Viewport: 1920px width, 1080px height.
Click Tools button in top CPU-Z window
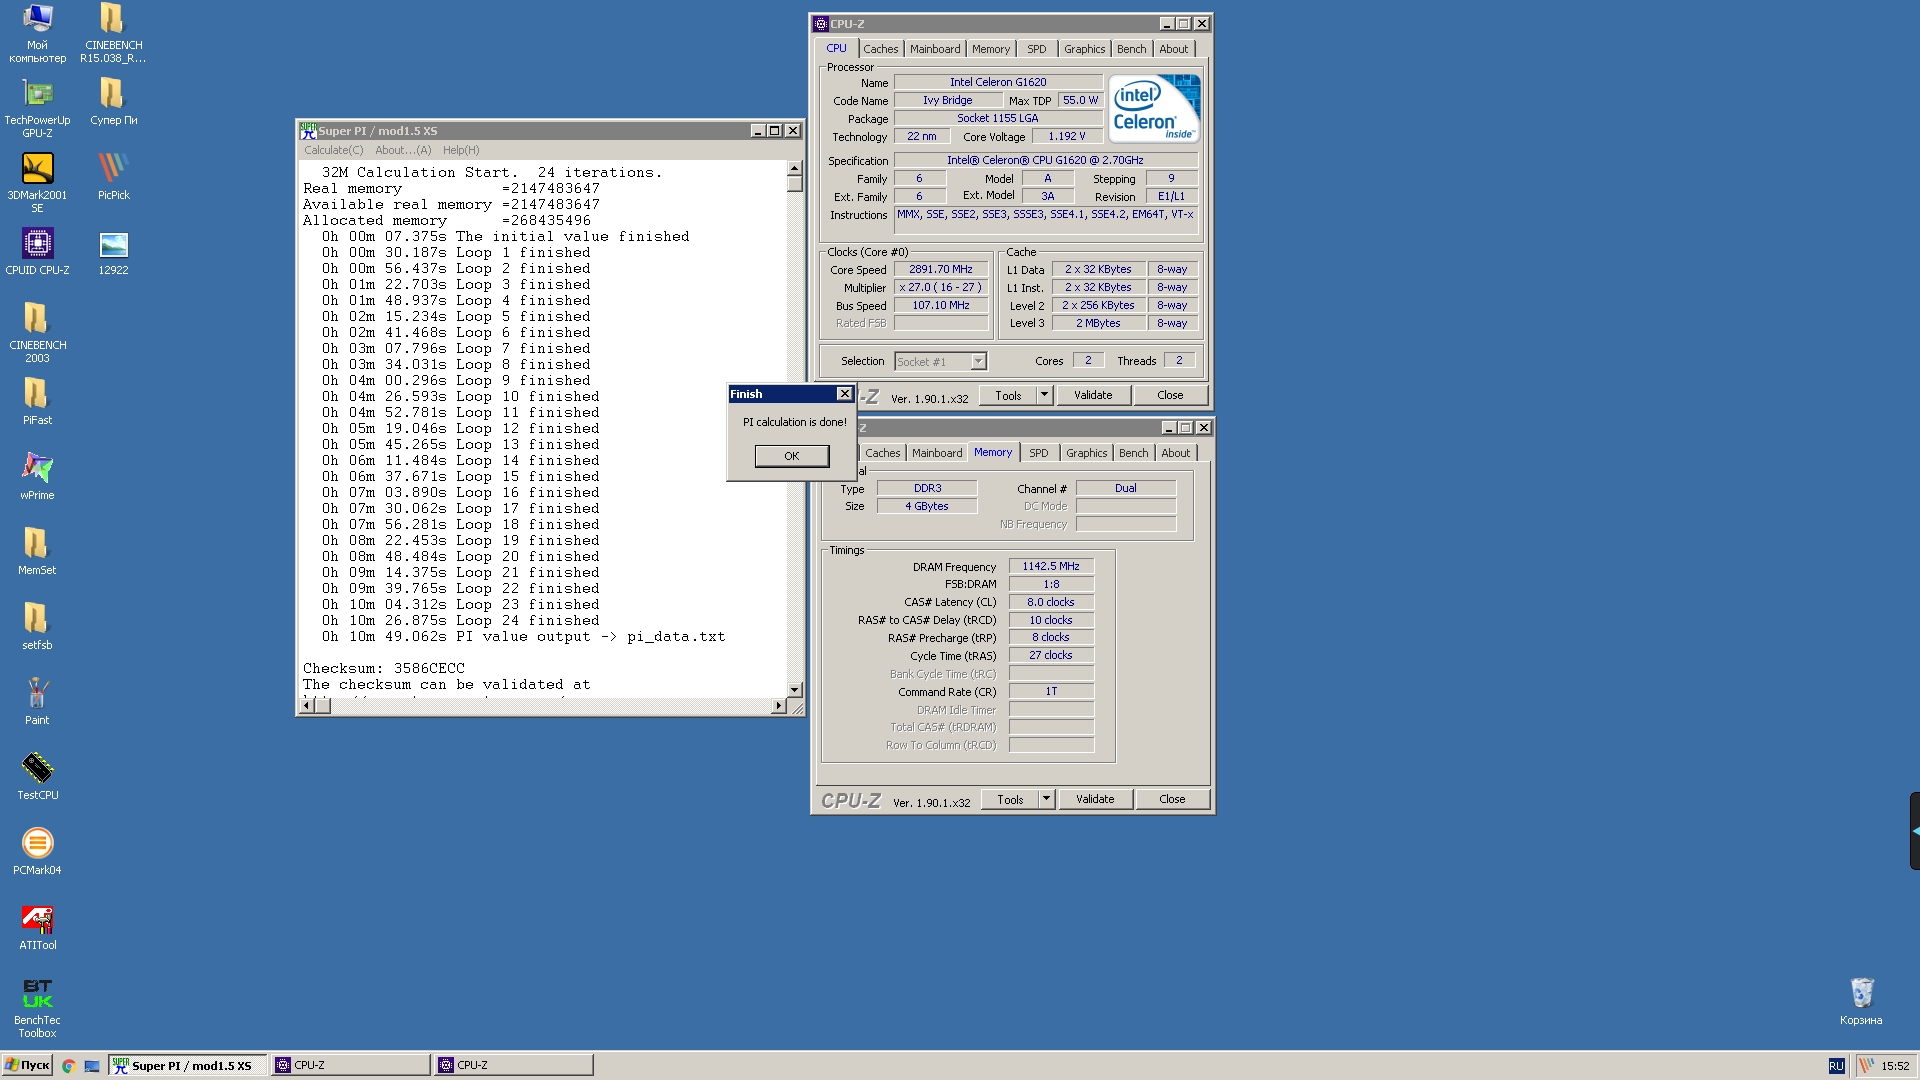1008,396
